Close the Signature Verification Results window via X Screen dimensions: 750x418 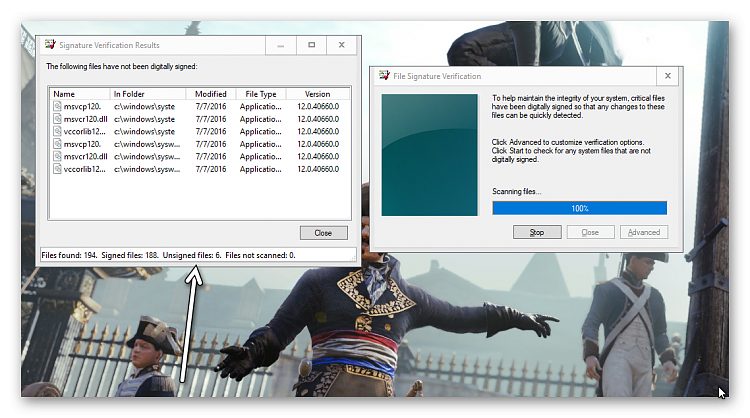click(x=342, y=45)
